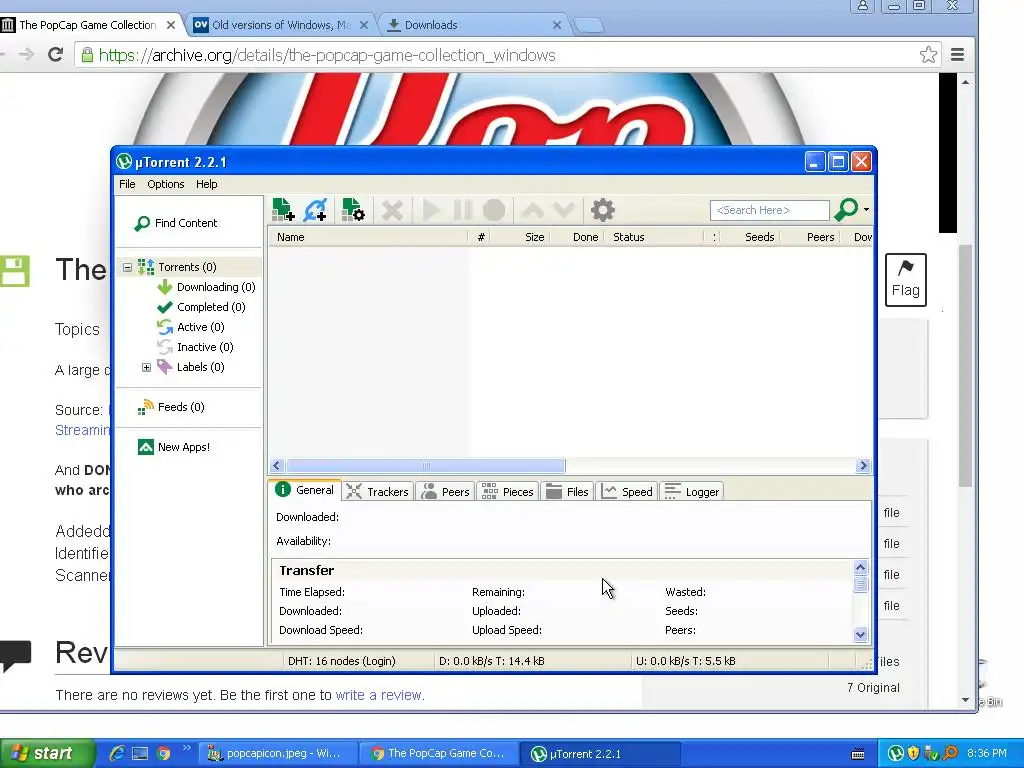
Task: Open the uTorrent Options menu
Action: (165, 184)
